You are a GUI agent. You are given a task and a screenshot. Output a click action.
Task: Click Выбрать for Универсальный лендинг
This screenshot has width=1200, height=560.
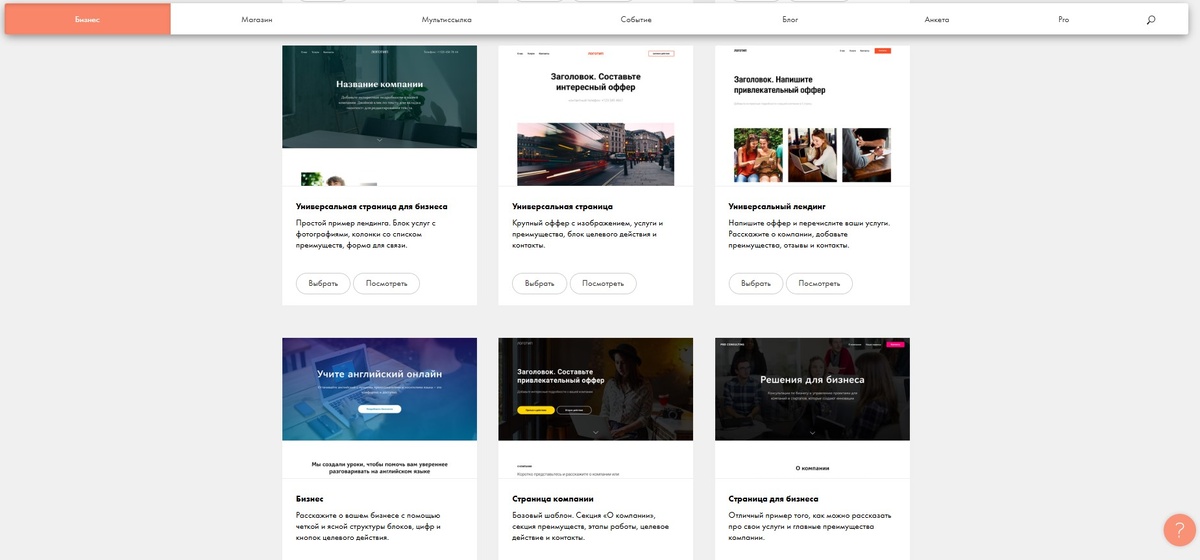[x=756, y=283]
